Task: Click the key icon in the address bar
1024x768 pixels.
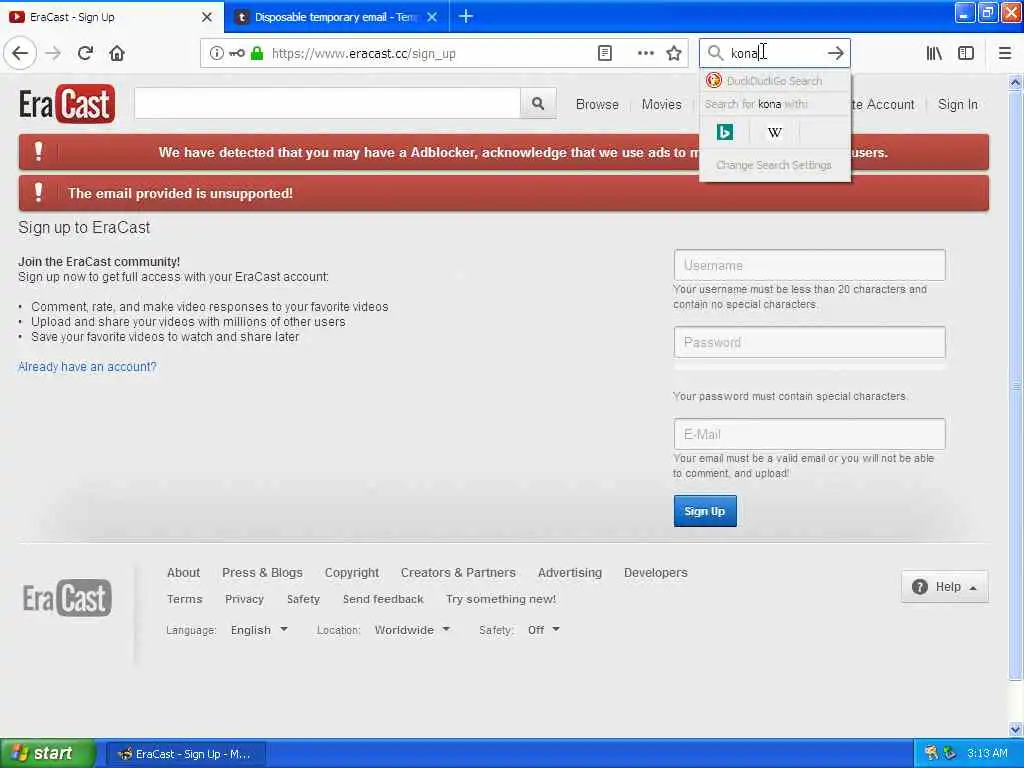Action: click(x=237, y=53)
